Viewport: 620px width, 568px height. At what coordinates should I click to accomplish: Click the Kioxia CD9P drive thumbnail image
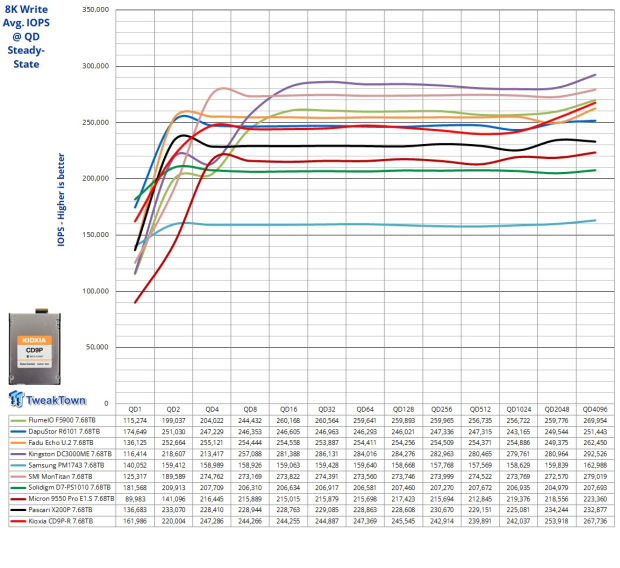(35, 346)
